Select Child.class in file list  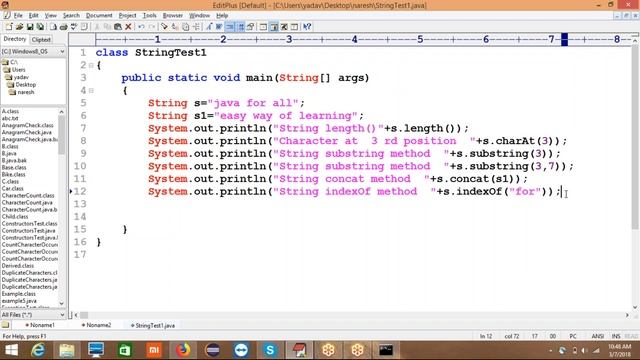[15, 217]
